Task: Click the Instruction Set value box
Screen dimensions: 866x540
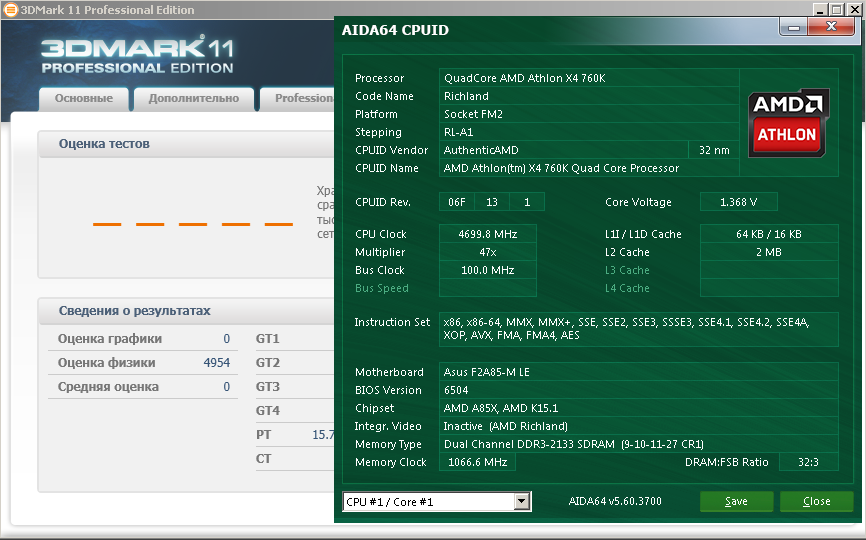Action: (638, 329)
